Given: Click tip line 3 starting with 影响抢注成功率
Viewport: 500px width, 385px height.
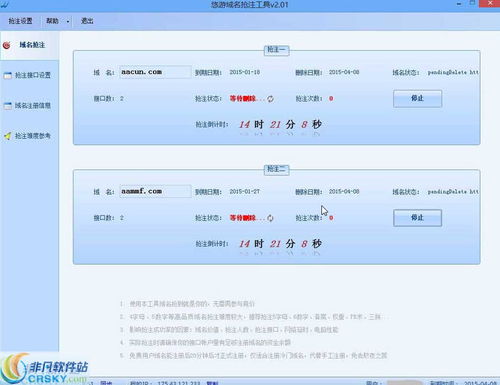Looking at the screenshot, I should 229,330.
